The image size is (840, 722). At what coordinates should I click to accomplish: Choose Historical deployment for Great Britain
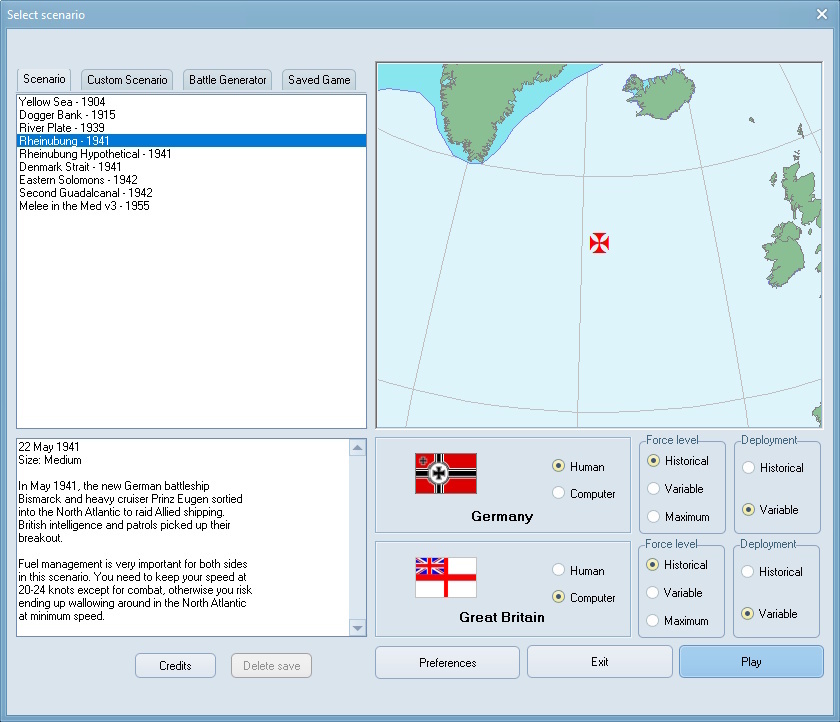(749, 572)
